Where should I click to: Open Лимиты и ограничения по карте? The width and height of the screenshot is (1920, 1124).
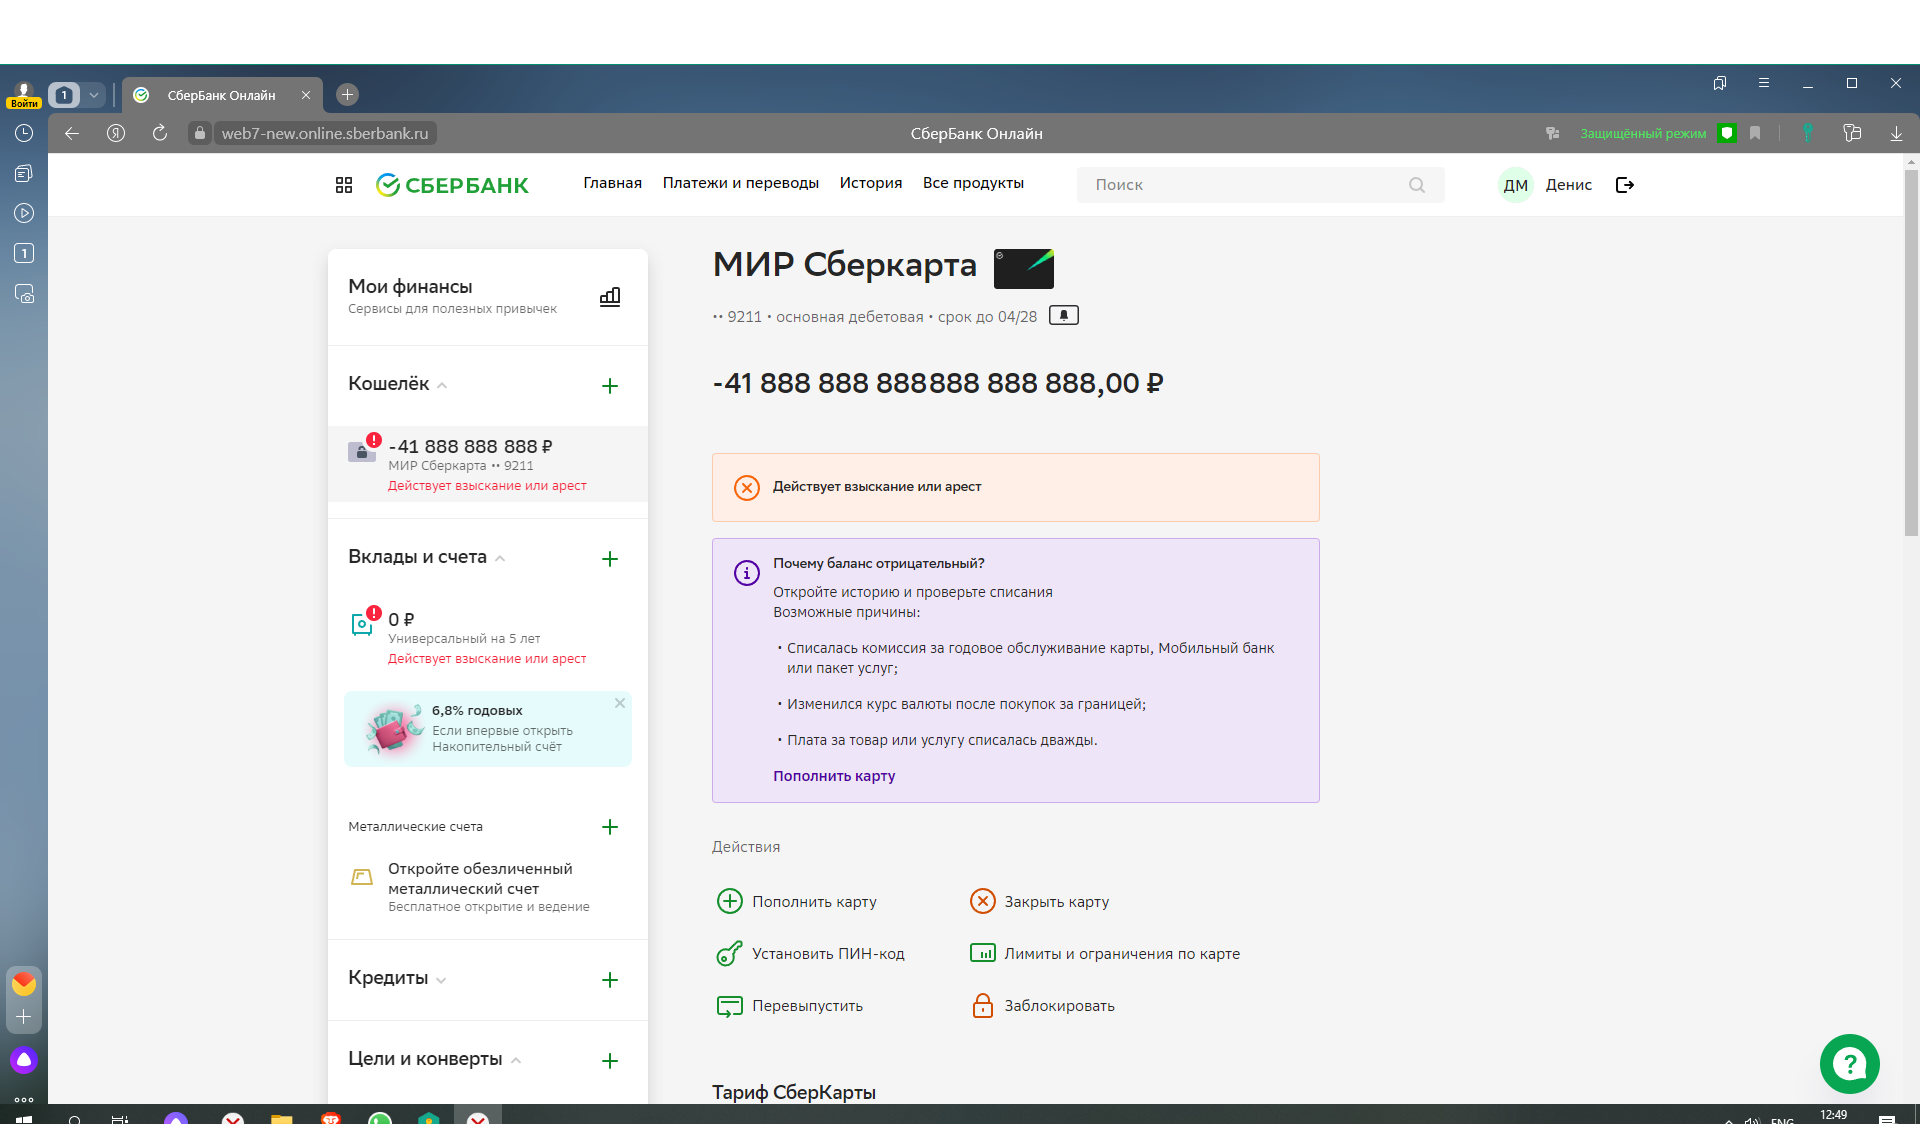(1105, 954)
